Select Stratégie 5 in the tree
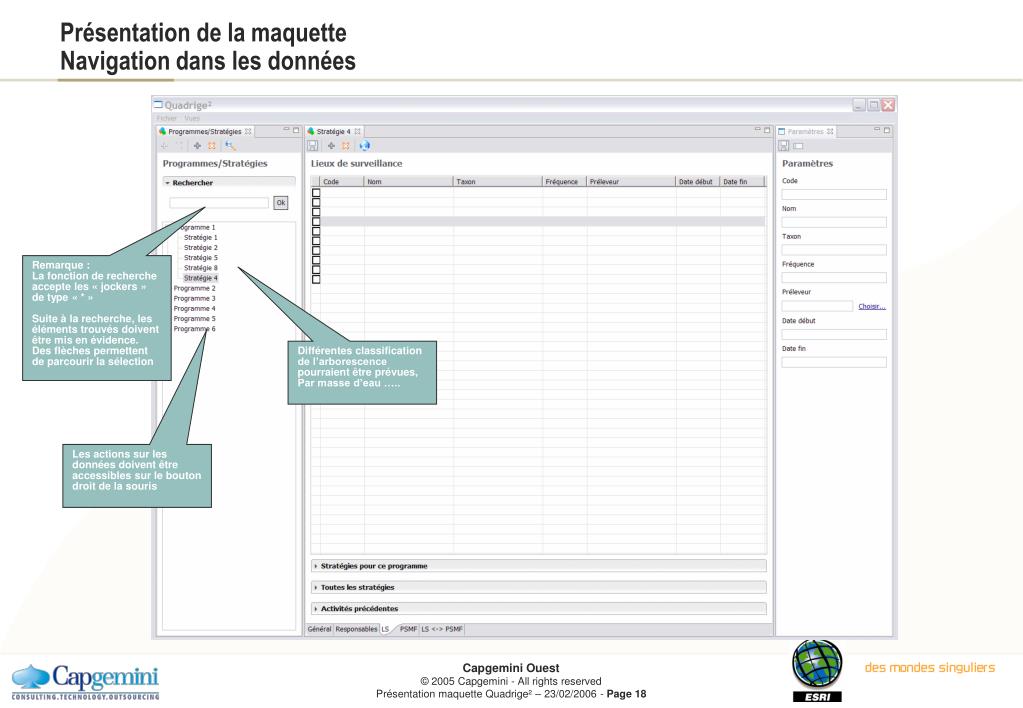 coord(200,258)
